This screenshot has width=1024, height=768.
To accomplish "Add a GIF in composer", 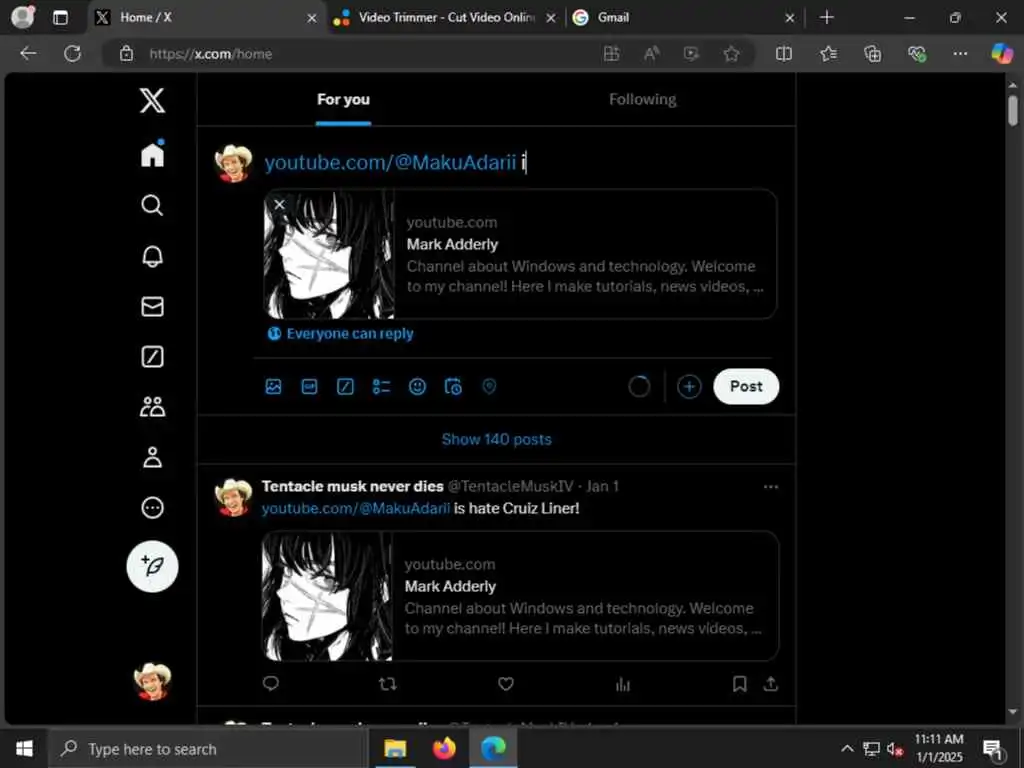I will [310, 387].
